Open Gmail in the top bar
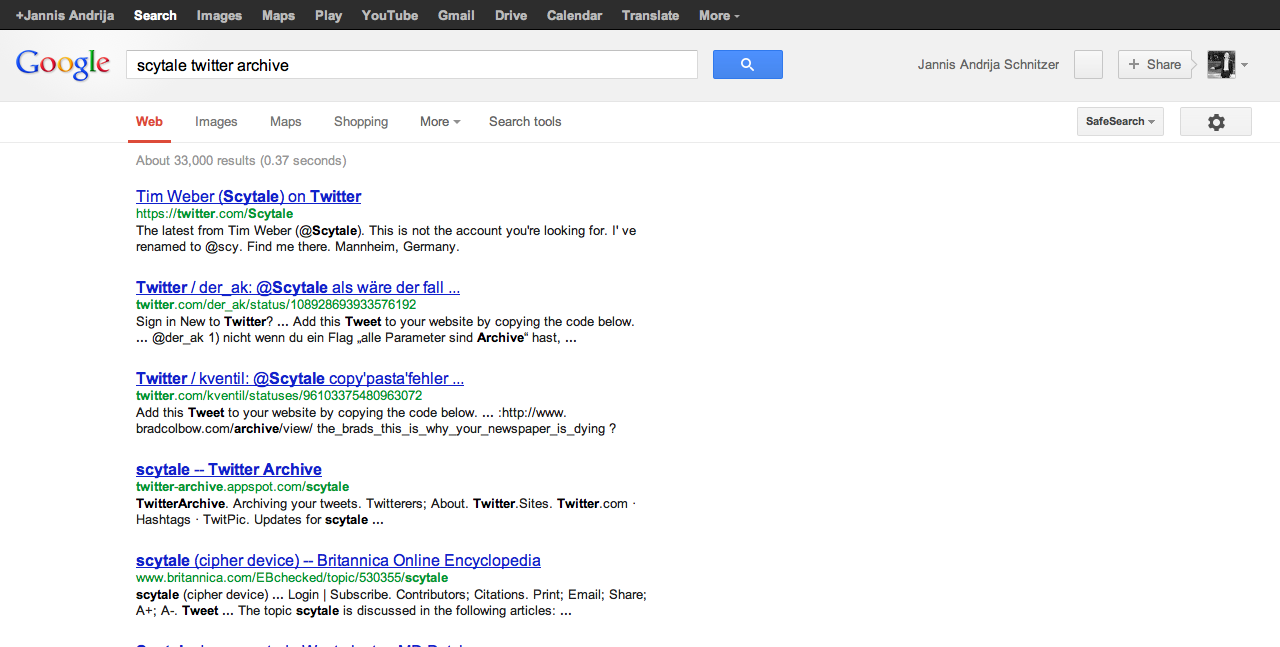This screenshot has width=1280, height=647. [456, 15]
